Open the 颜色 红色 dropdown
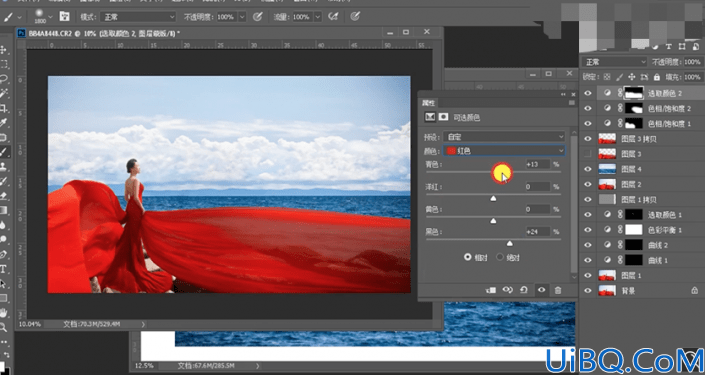Image resolution: width=705 pixels, height=375 pixels. click(504, 151)
